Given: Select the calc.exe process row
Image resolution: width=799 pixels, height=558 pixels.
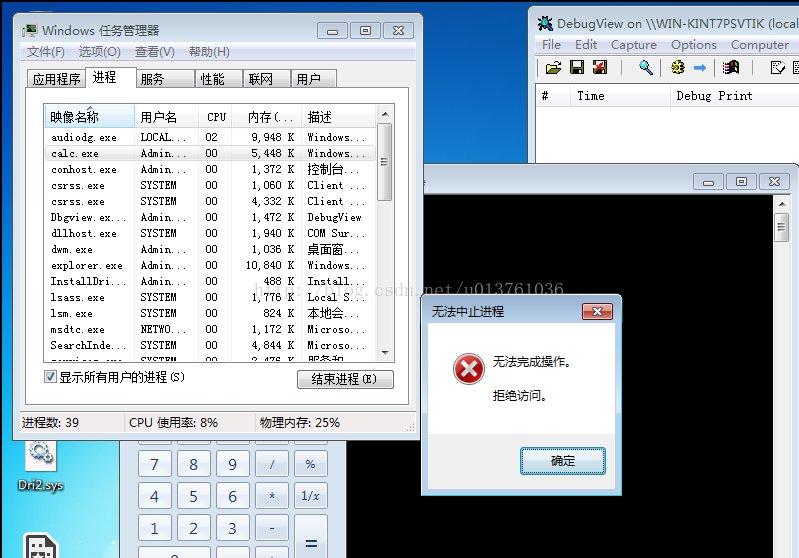Looking at the screenshot, I should (210, 153).
